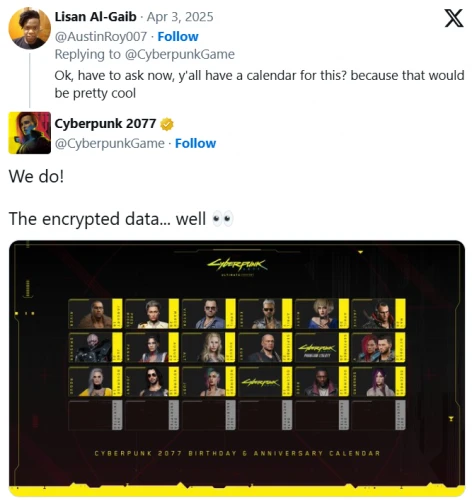472x500 pixels.
Task: Open the @CyberpunkGame mention in reply line
Action: (180, 54)
